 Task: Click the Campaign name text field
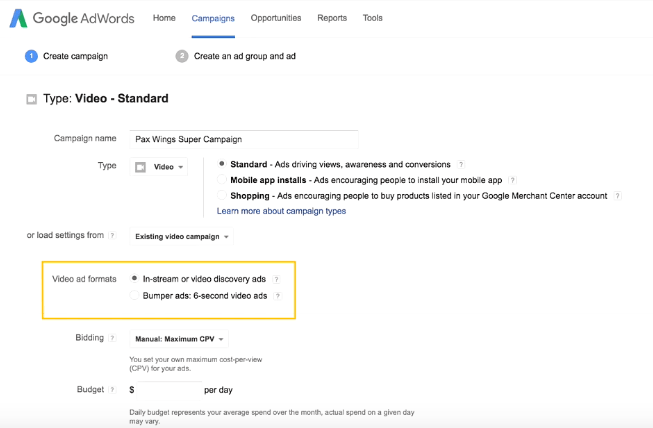(x=244, y=139)
